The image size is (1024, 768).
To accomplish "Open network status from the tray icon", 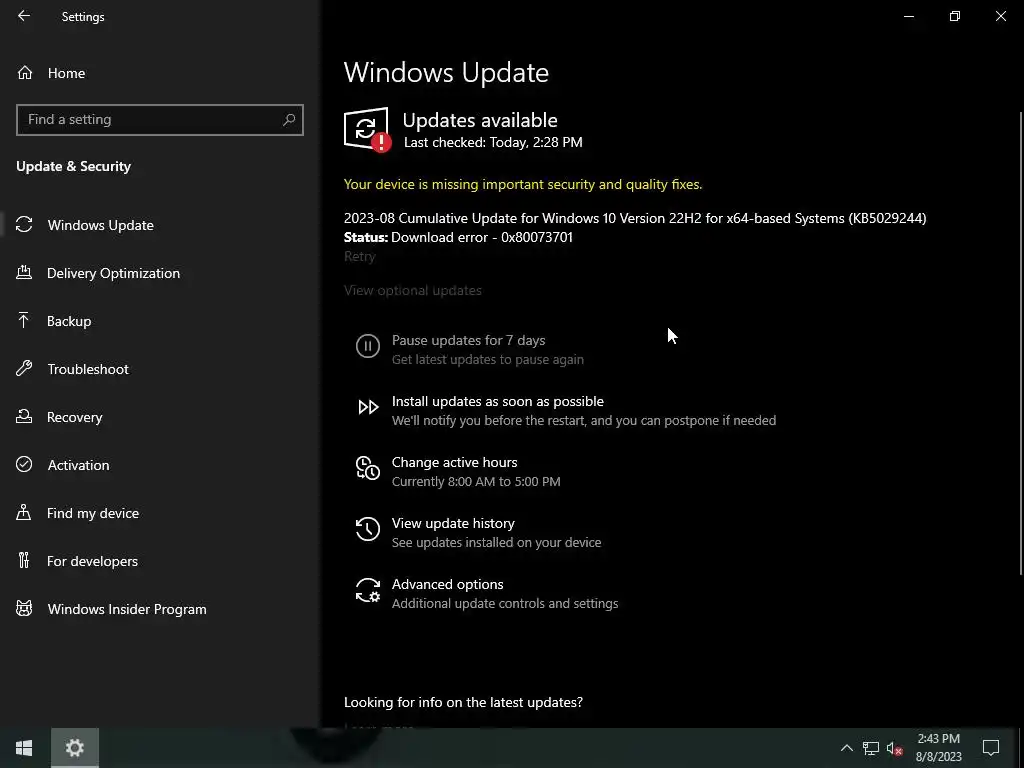I will pyautogui.click(x=871, y=748).
